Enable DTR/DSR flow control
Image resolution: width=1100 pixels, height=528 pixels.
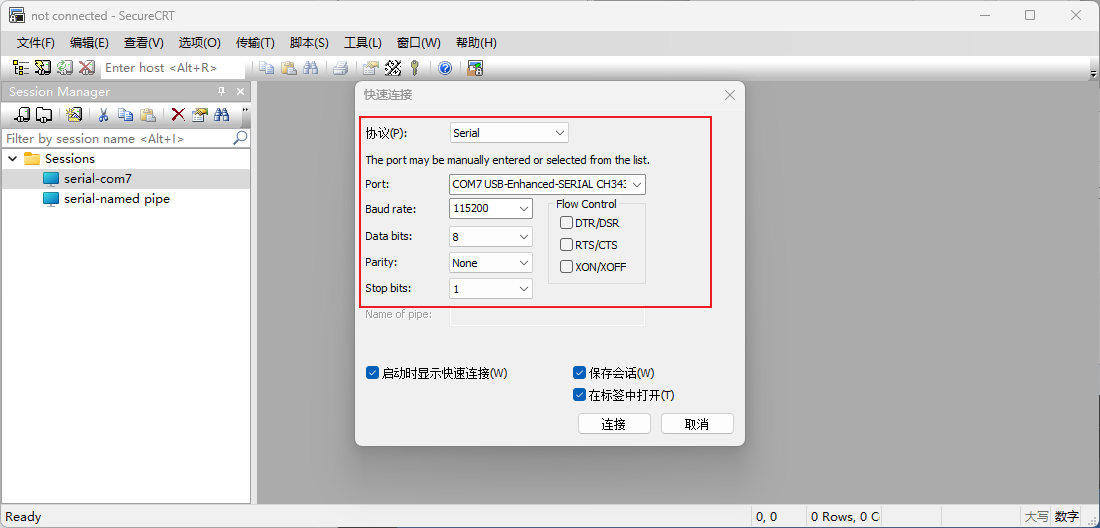click(566, 223)
